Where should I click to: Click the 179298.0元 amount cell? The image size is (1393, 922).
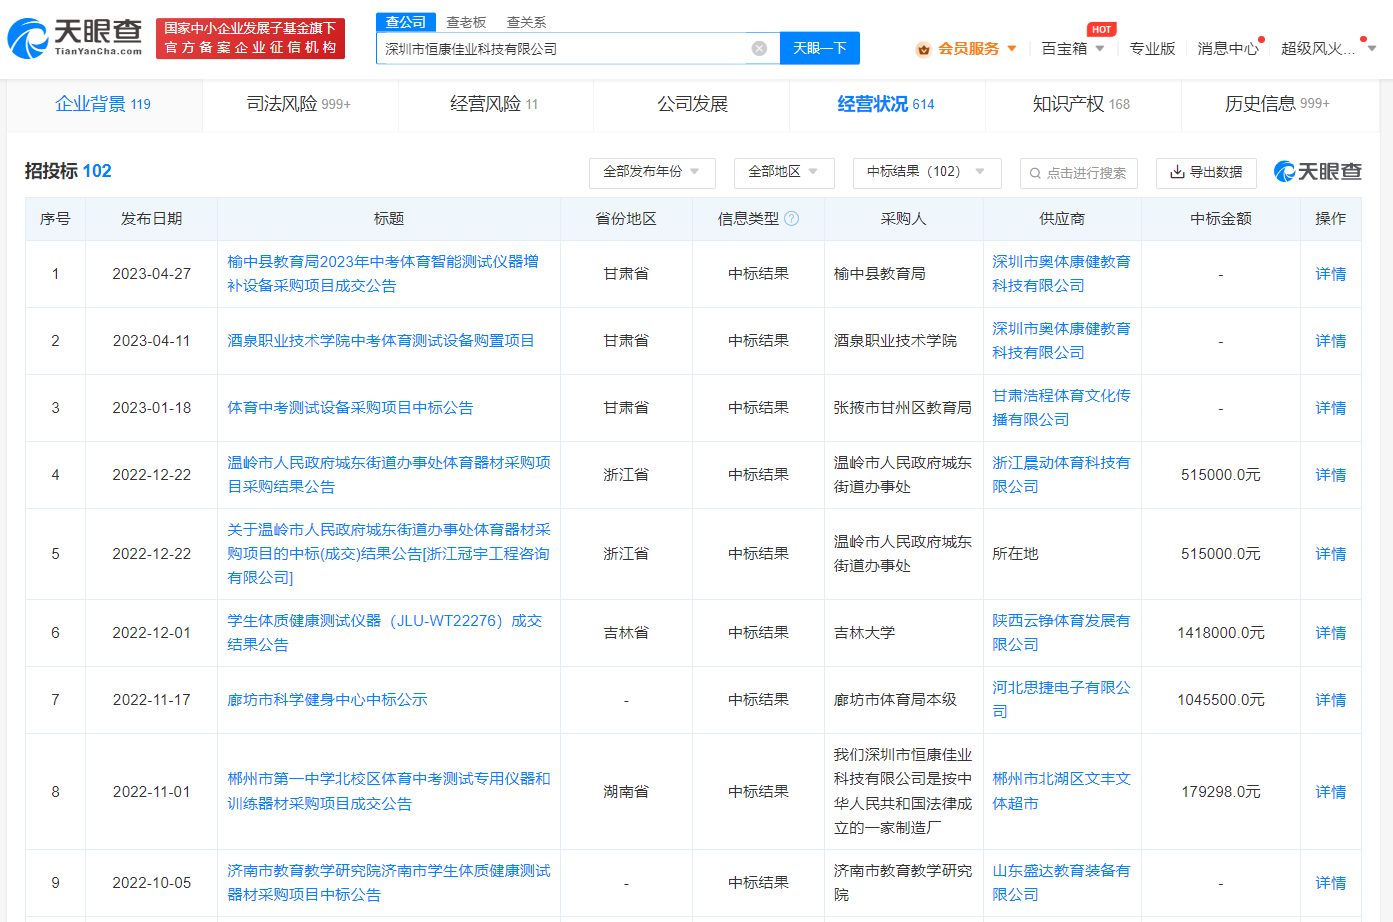[x=1220, y=791]
